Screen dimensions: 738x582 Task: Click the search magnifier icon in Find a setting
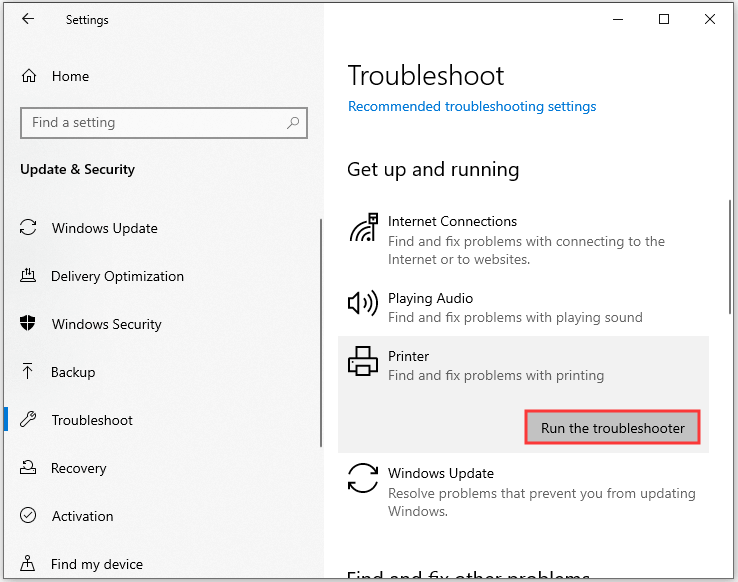tap(293, 123)
